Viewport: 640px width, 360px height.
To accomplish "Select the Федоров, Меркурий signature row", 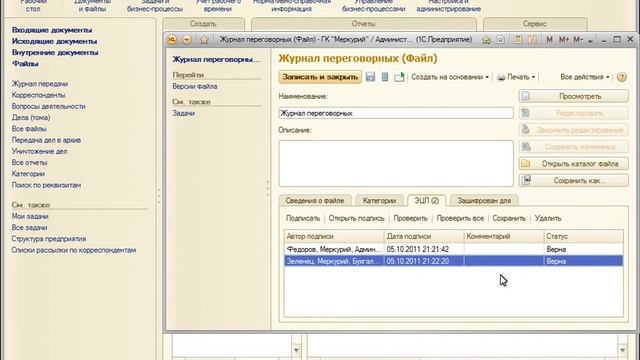I will point(453,249).
